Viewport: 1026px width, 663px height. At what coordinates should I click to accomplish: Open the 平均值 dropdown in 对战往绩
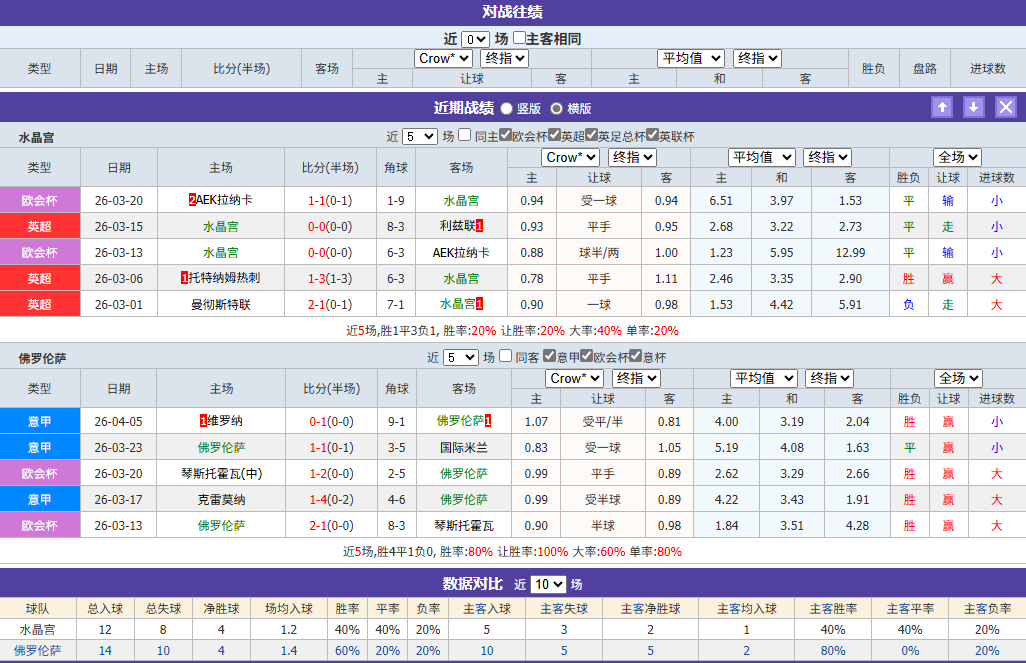pyautogui.click(x=690, y=58)
